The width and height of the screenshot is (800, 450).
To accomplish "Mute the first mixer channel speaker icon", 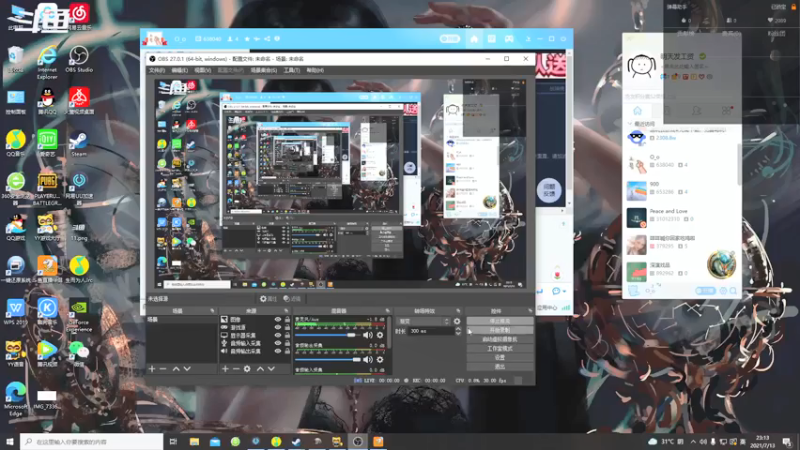I will click(x=367, y=335).
